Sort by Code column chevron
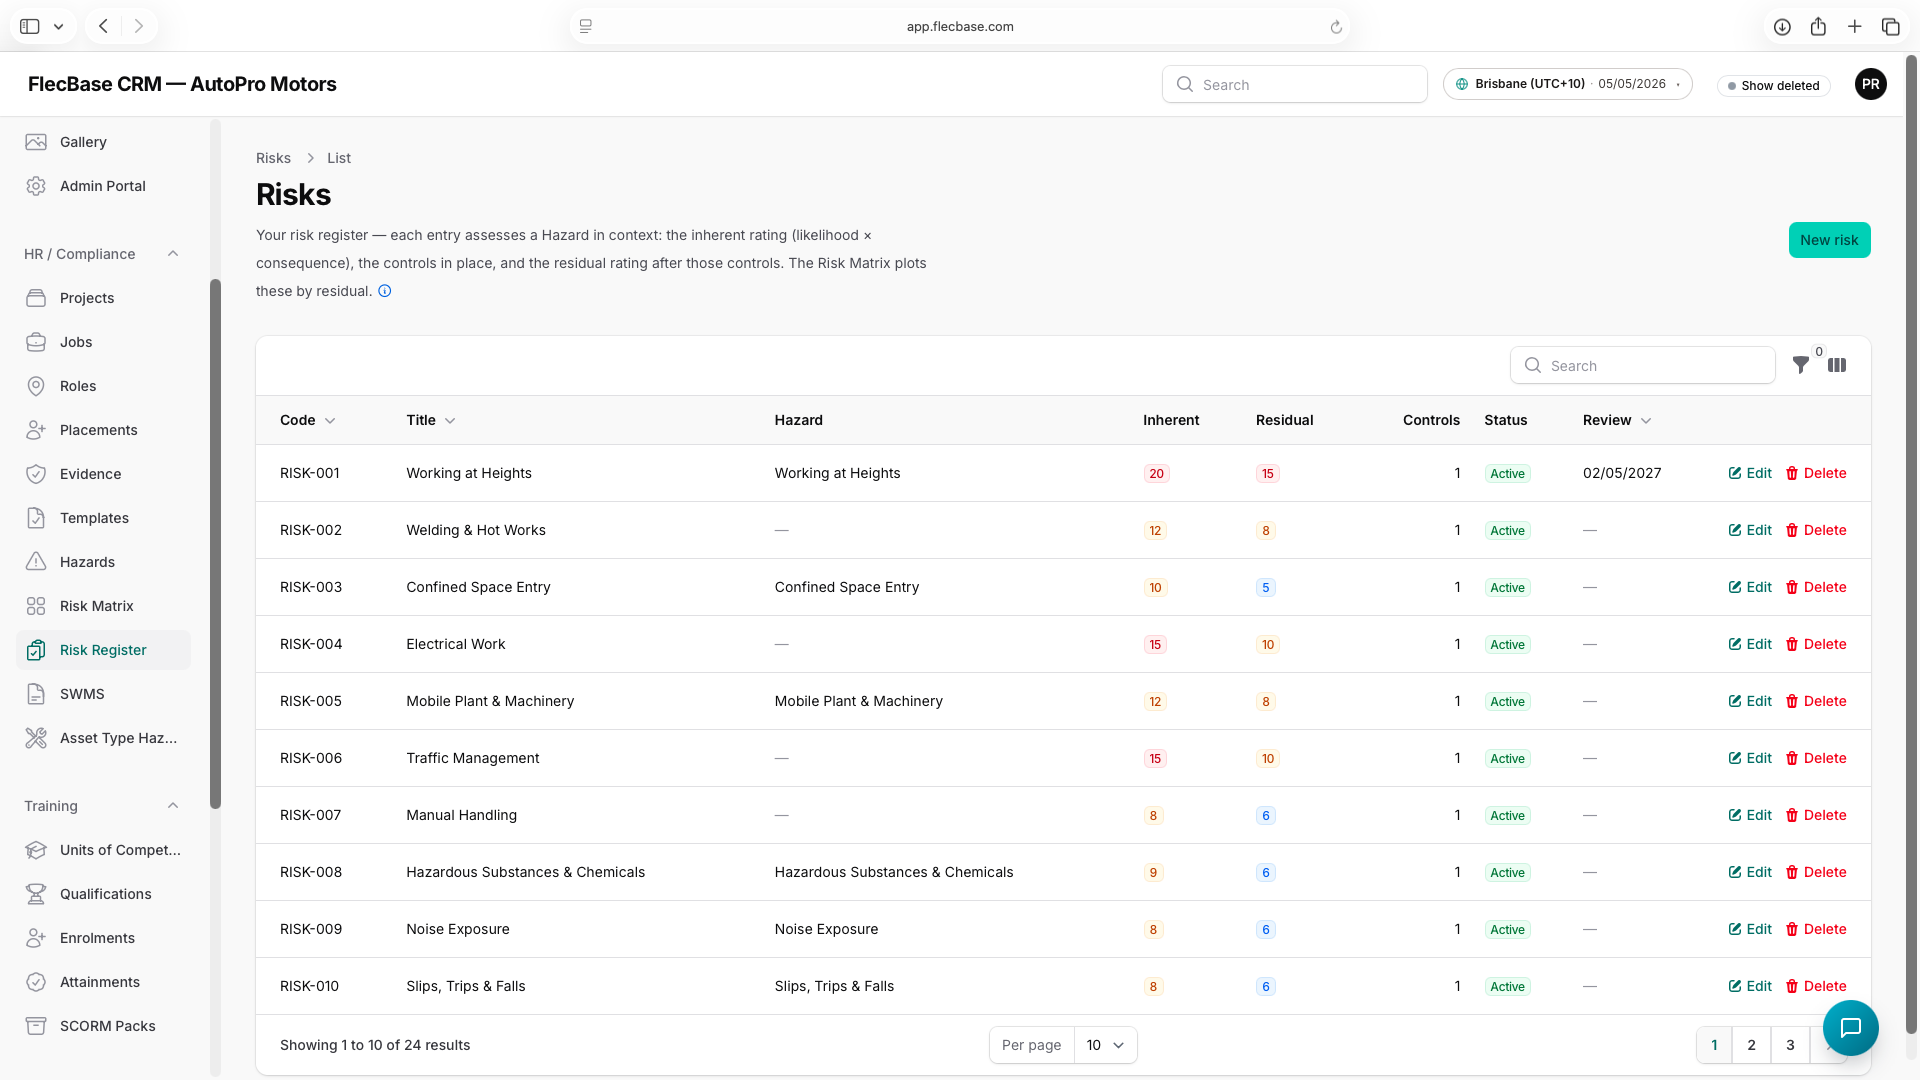This screenshot has width=1920, height=1080. point(330,421)
